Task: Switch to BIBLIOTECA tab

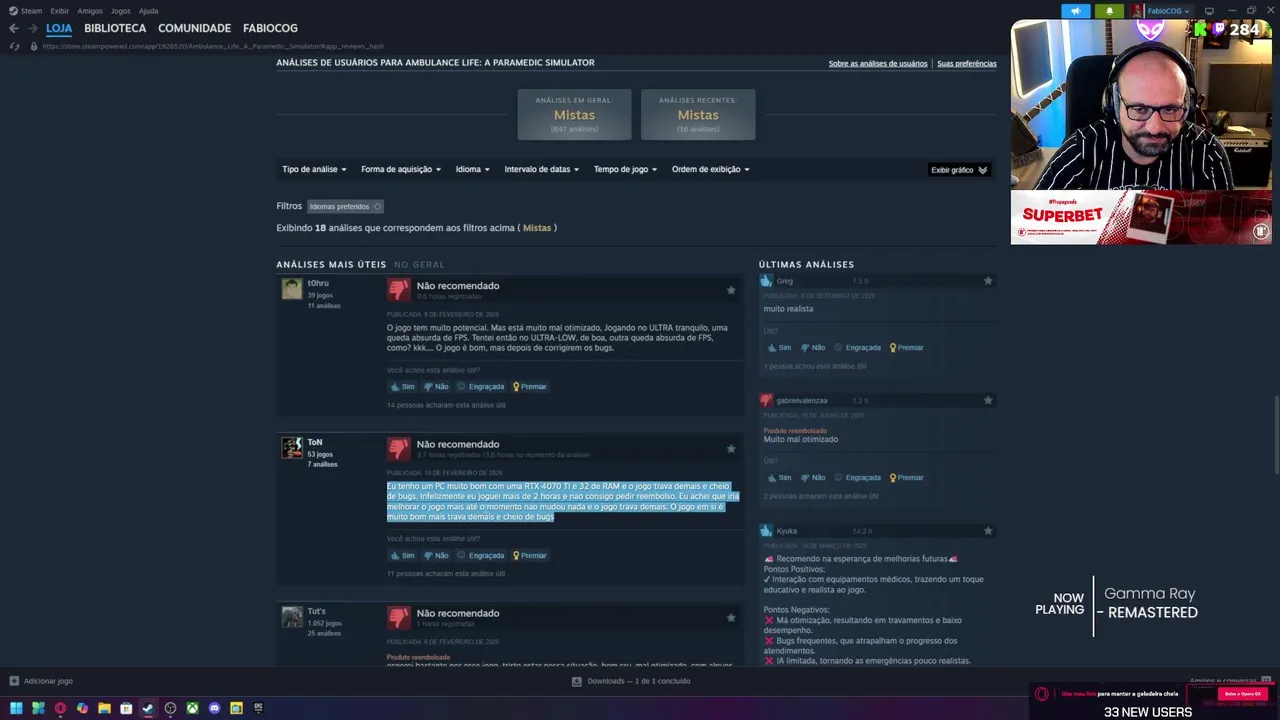Action: pos(115,28)
